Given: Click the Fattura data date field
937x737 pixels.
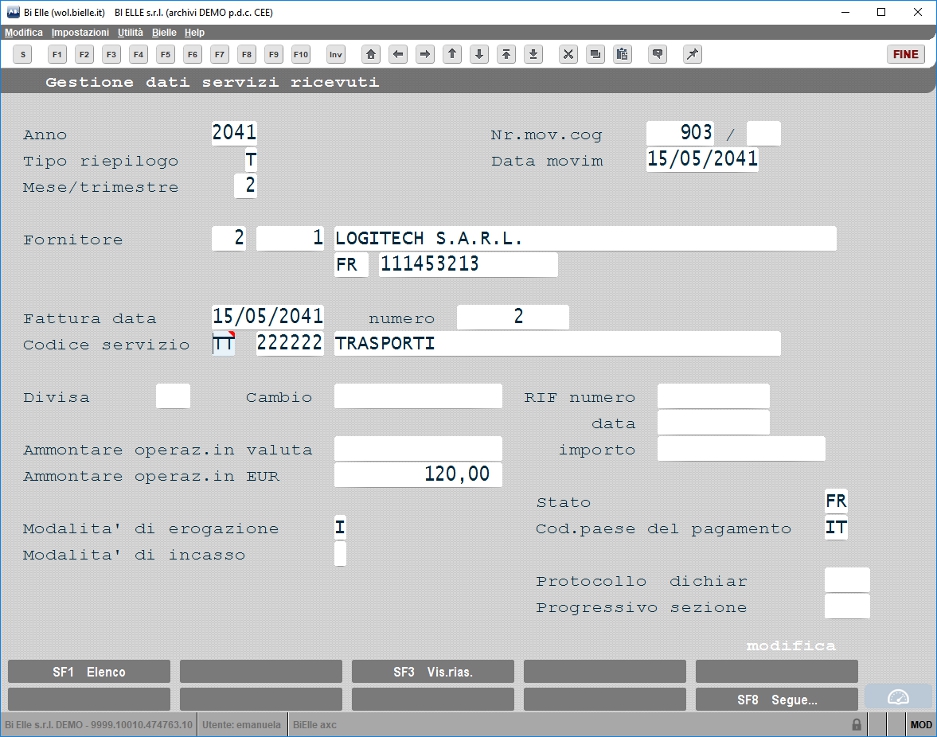Looking at the screenshot, I should point(268,317).
